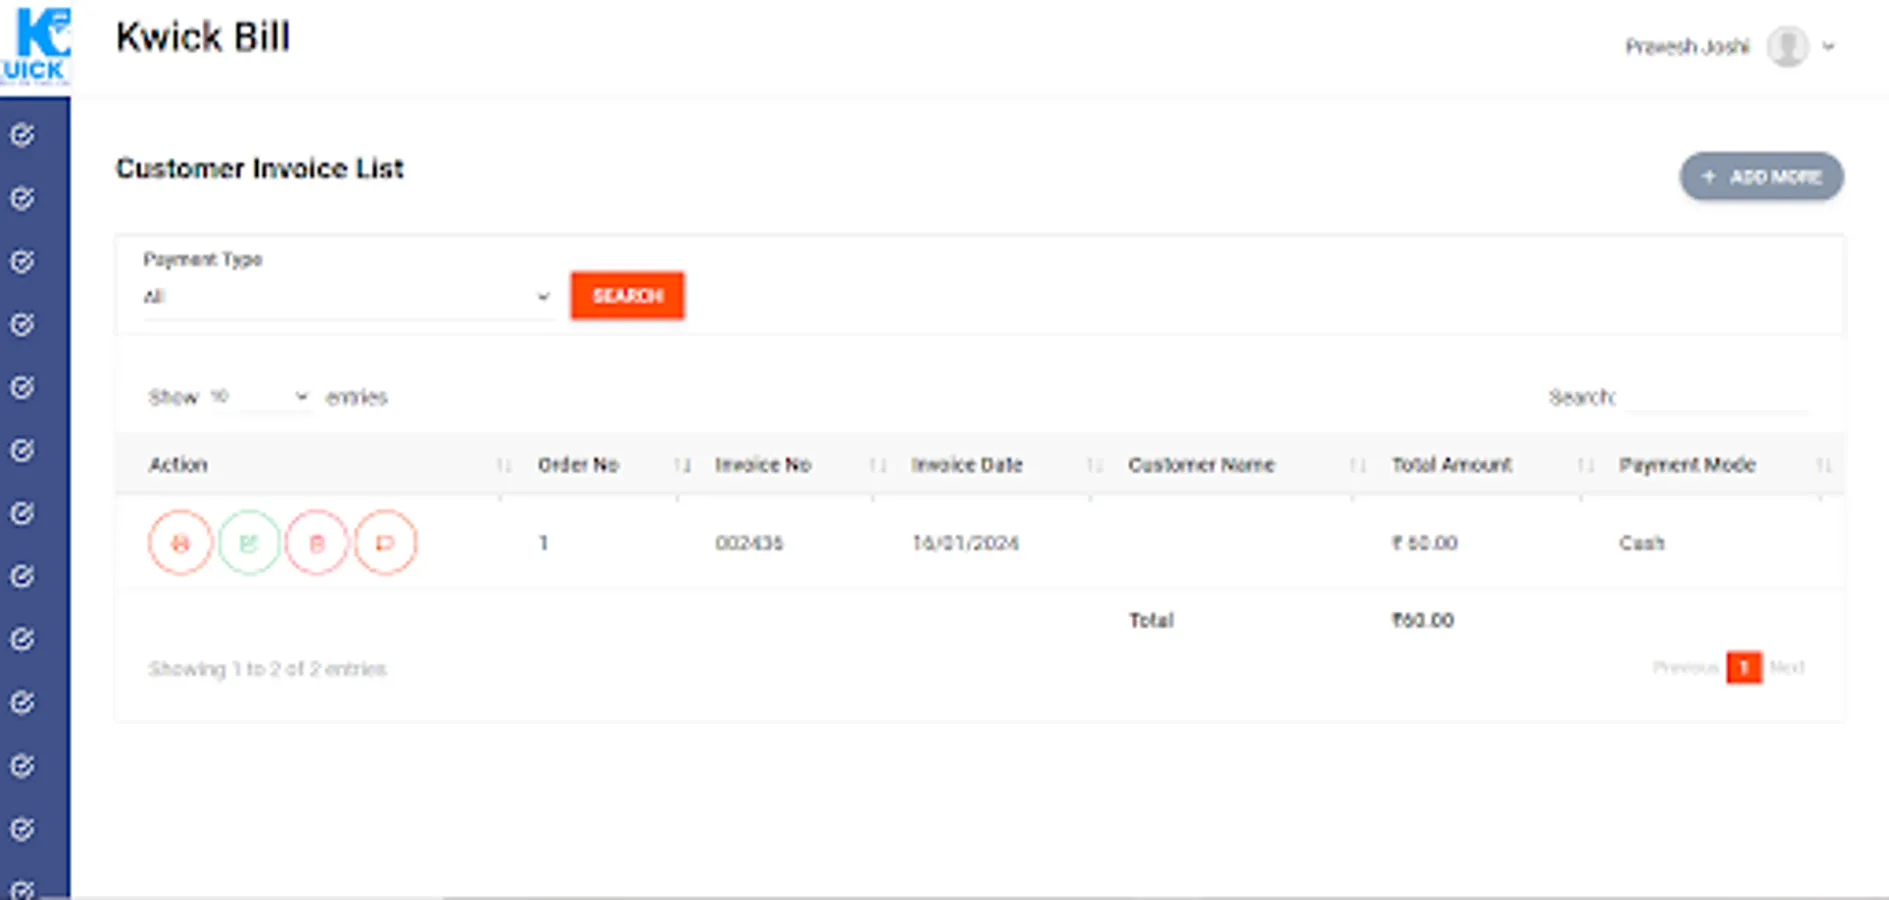
Task: Click the sort arrows beside Order No
Action: tap(683, 465)
